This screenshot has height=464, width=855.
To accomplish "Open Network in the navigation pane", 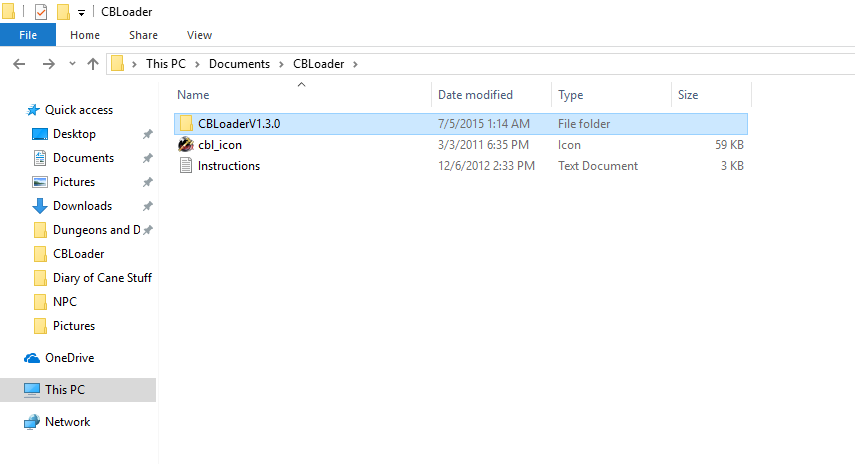I will (68, 421).
